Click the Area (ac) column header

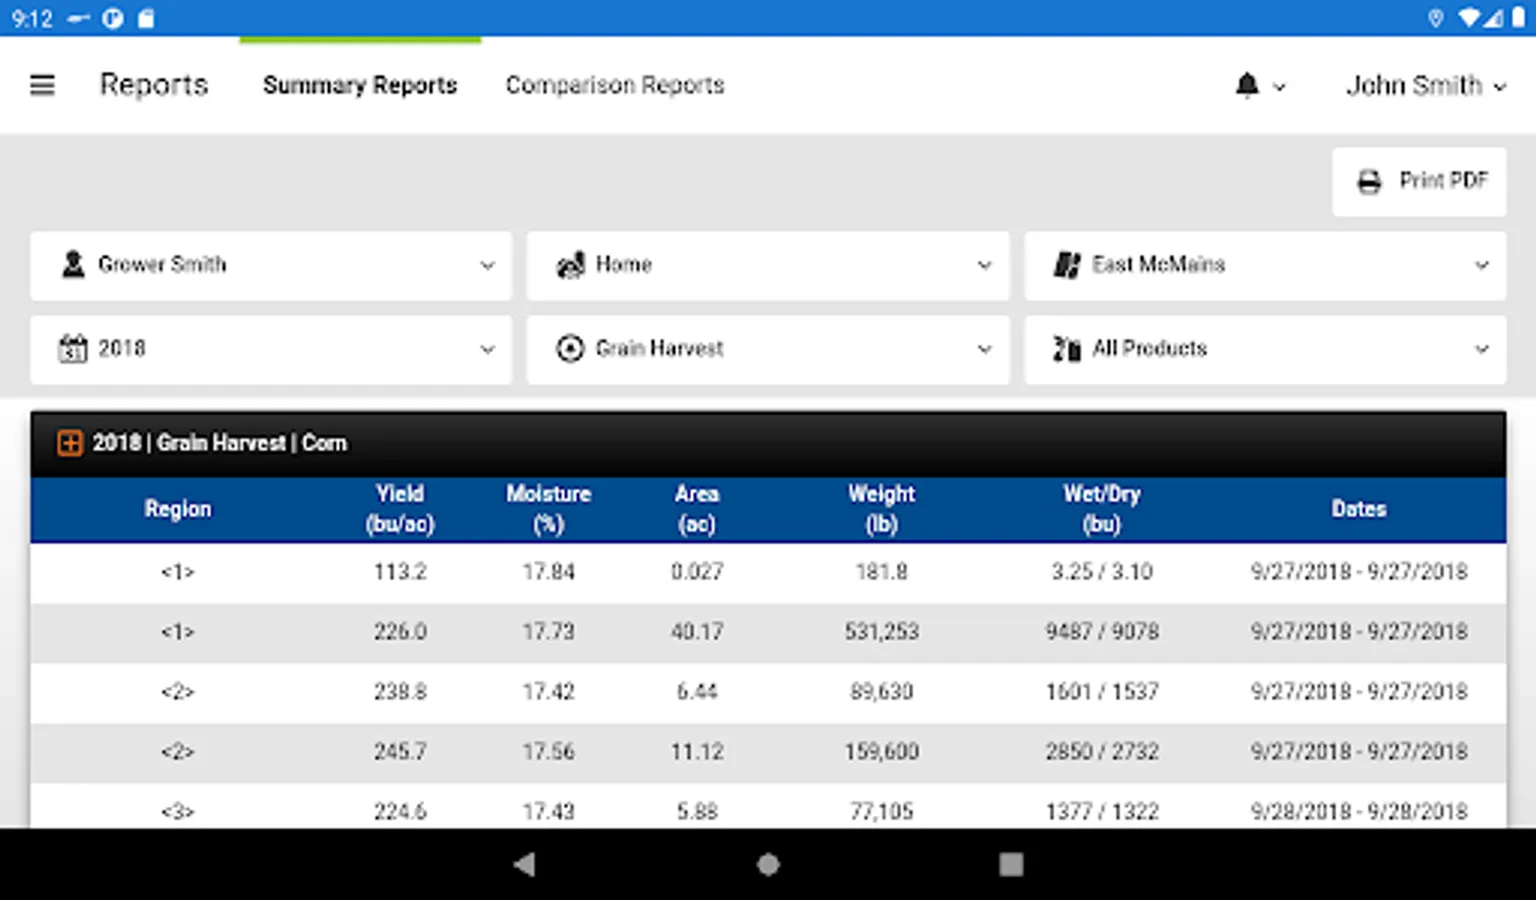tap(697, 509)
